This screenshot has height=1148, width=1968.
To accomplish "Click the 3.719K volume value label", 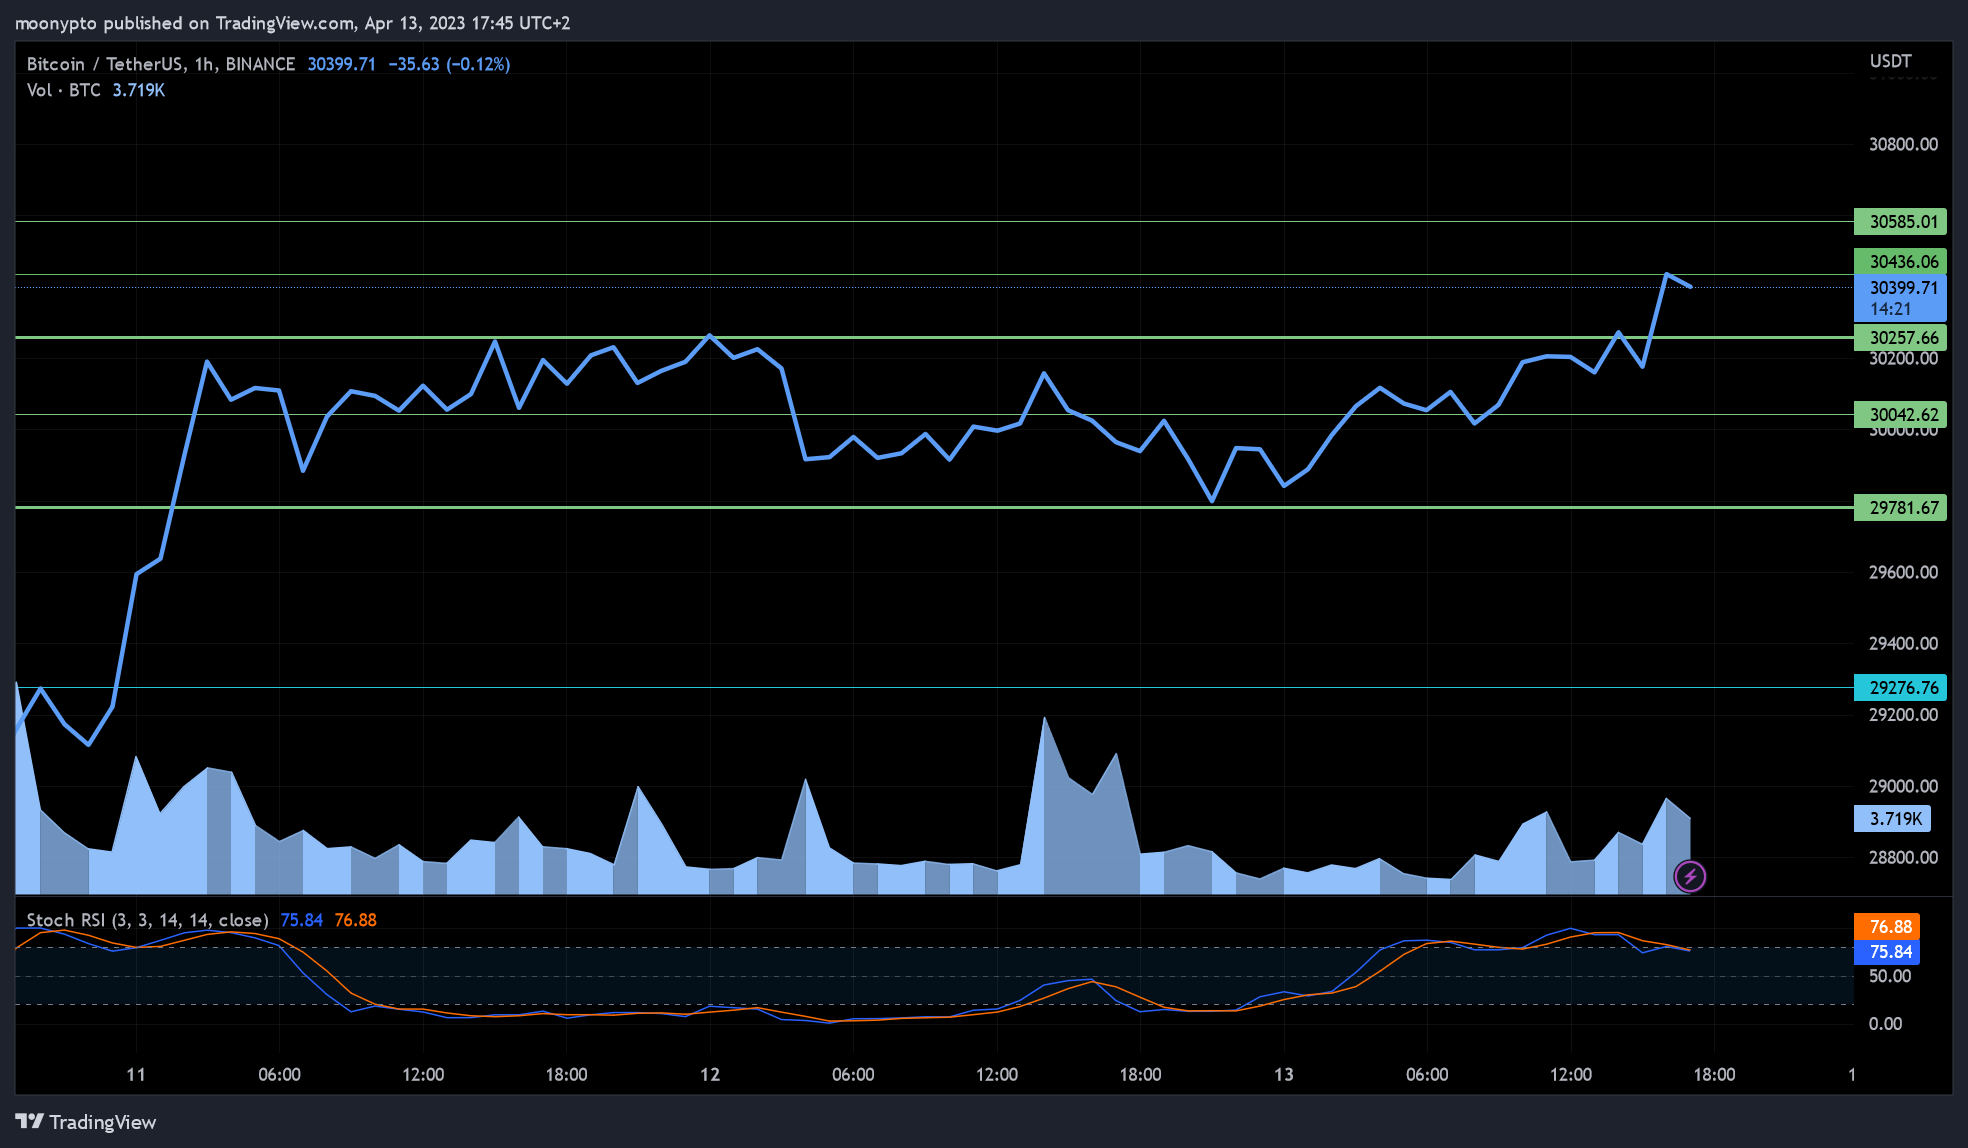I will (1892, 819).
